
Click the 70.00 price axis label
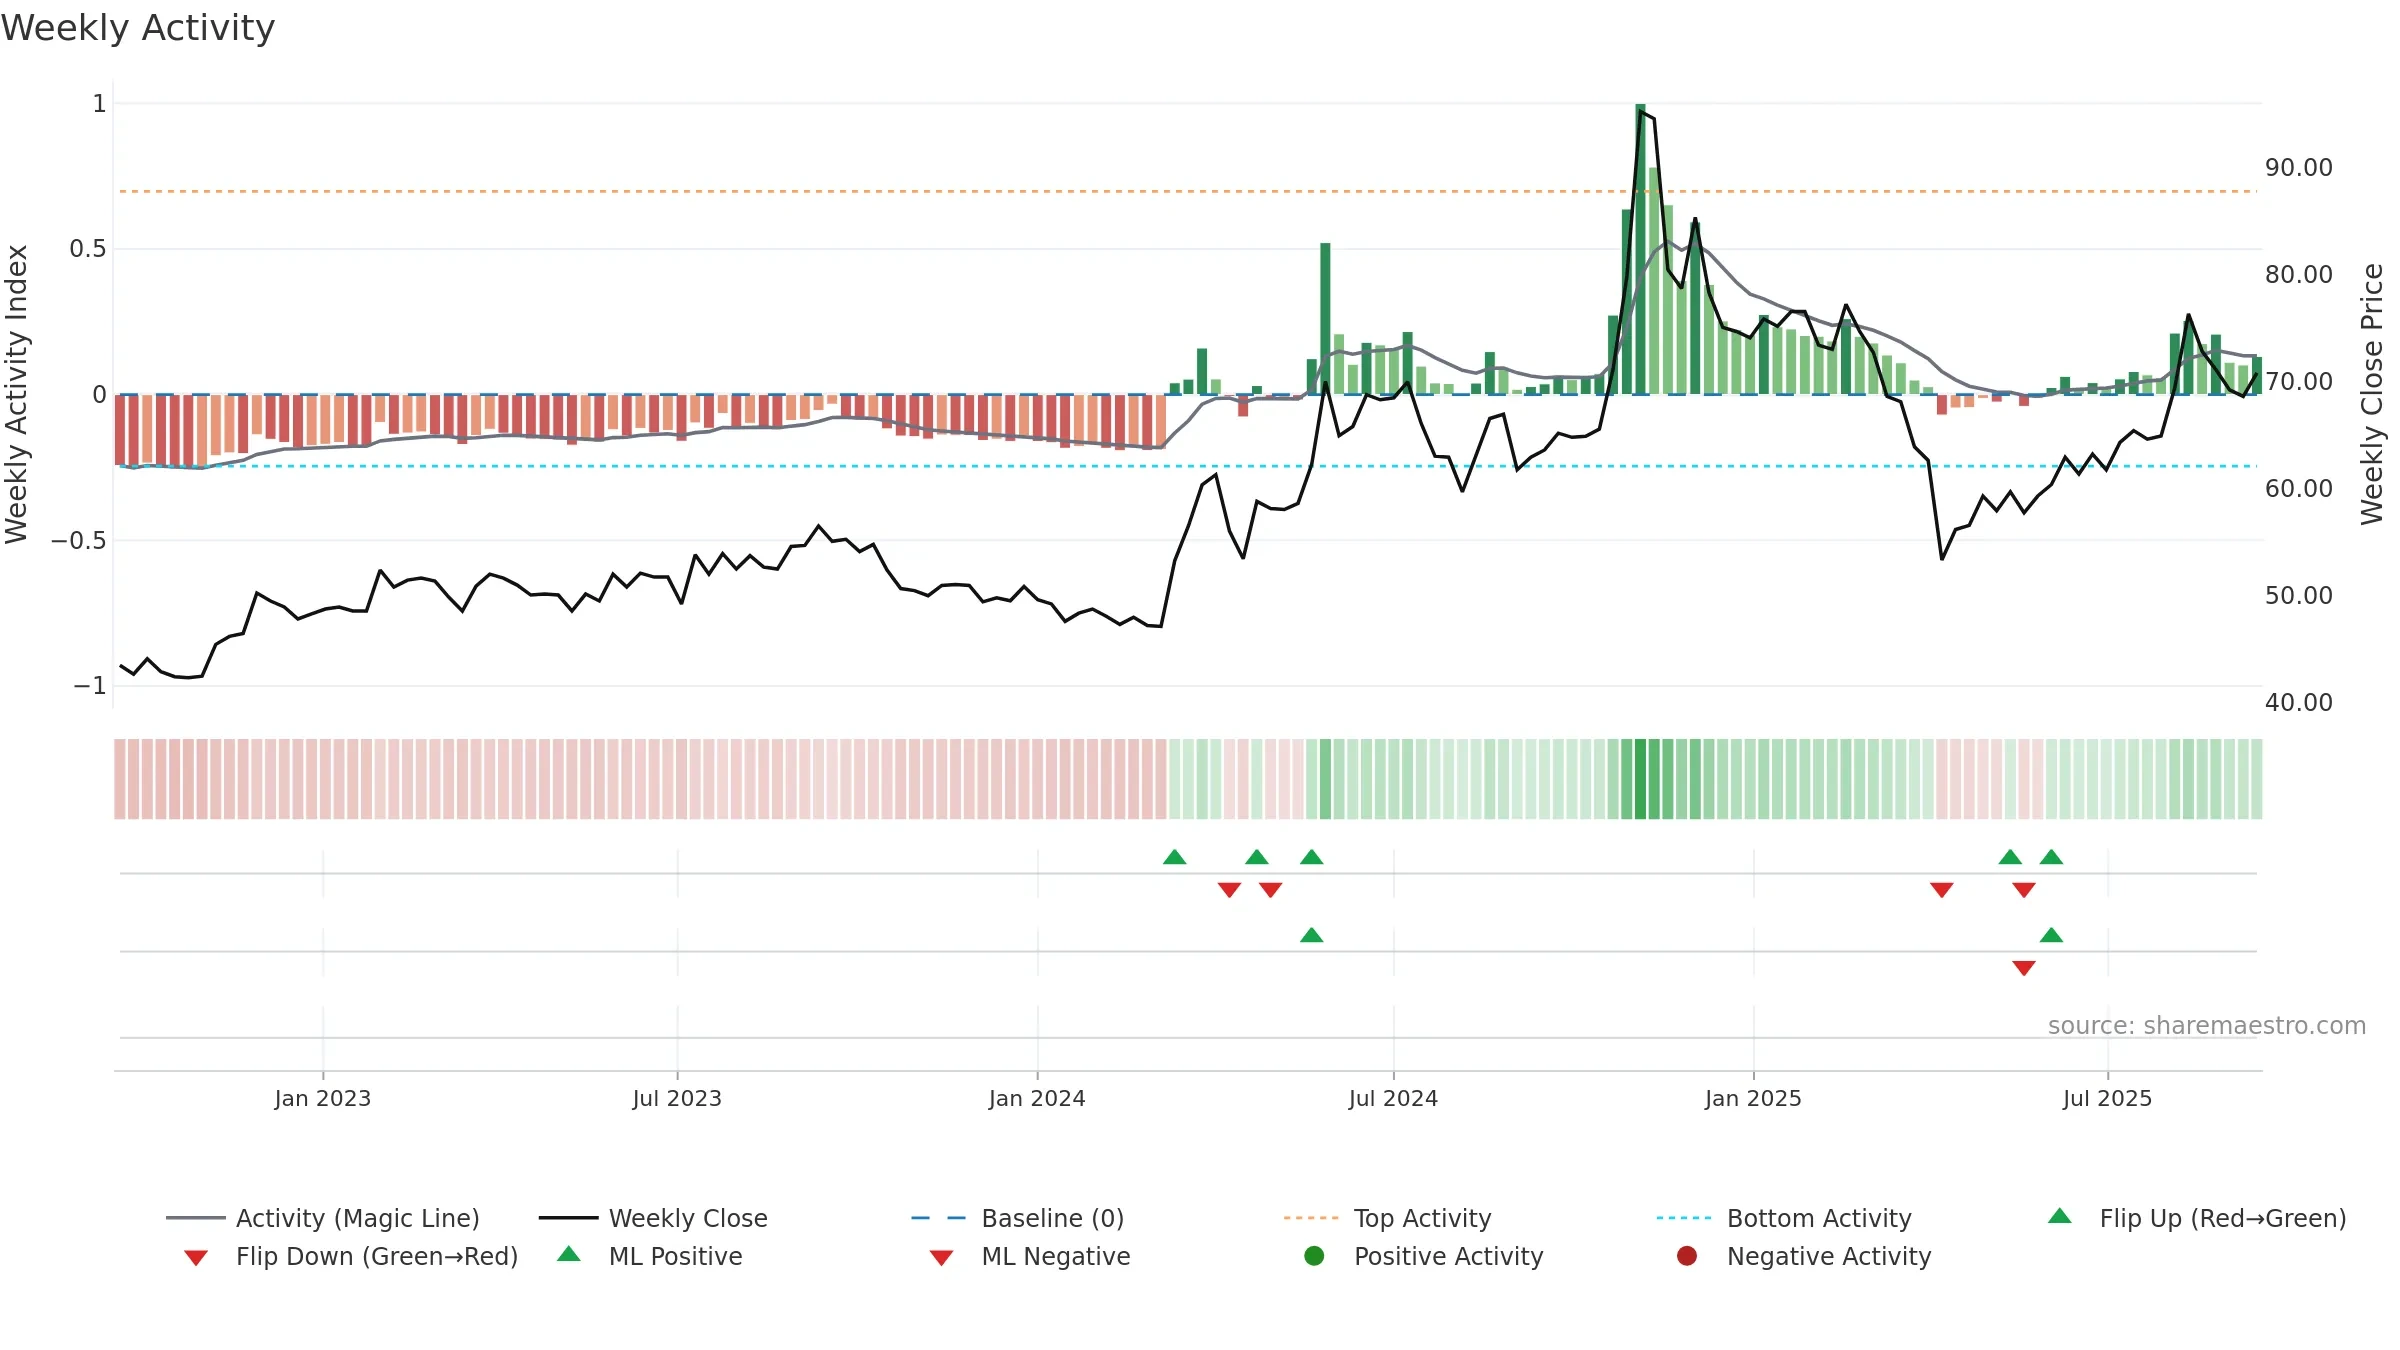click(2299, 382)
